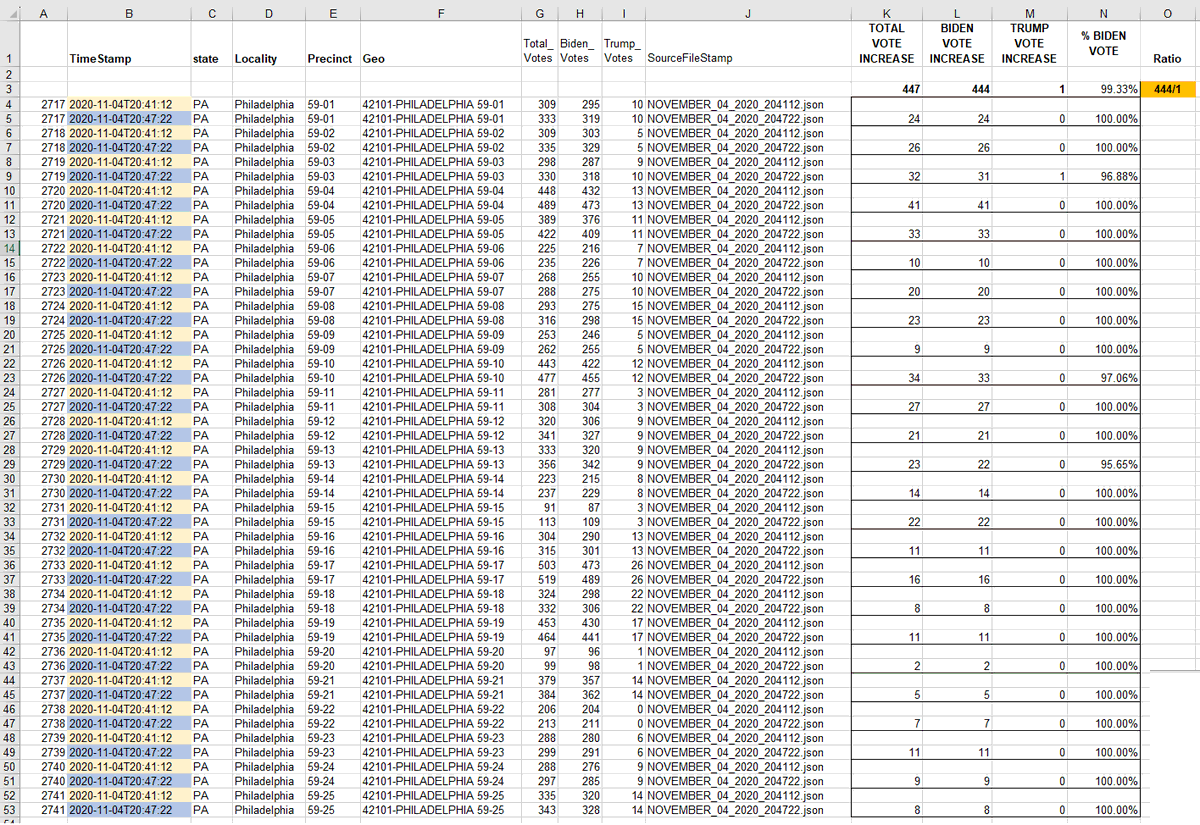Select Biden votes cell showing 109
1200x825 pixels.
580,521
